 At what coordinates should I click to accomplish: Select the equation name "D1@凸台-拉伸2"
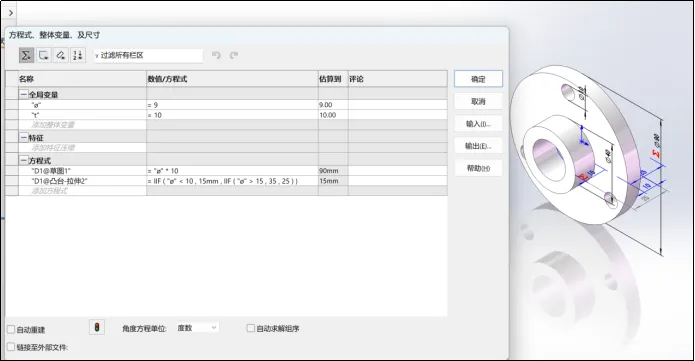point(82,181)
